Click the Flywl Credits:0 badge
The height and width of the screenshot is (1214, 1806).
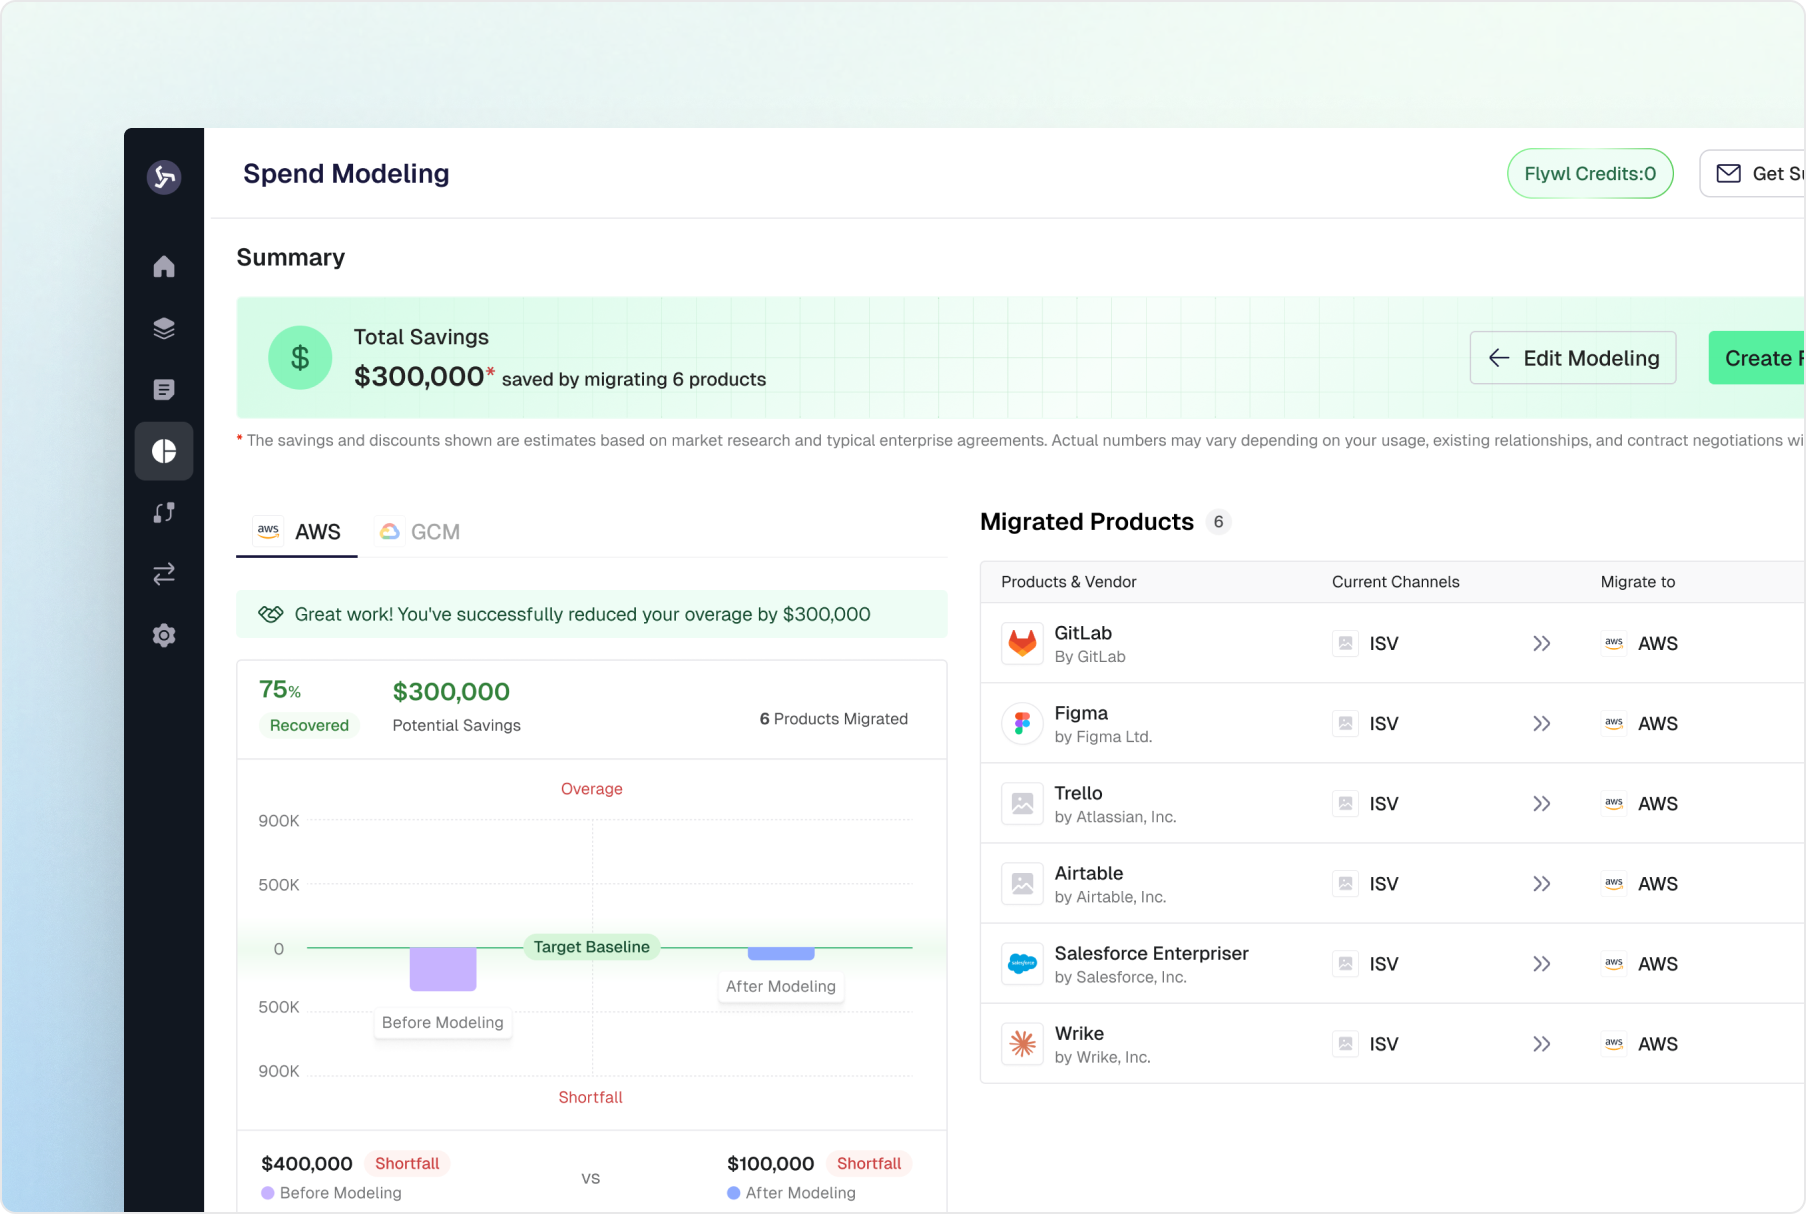point(1590,174)
